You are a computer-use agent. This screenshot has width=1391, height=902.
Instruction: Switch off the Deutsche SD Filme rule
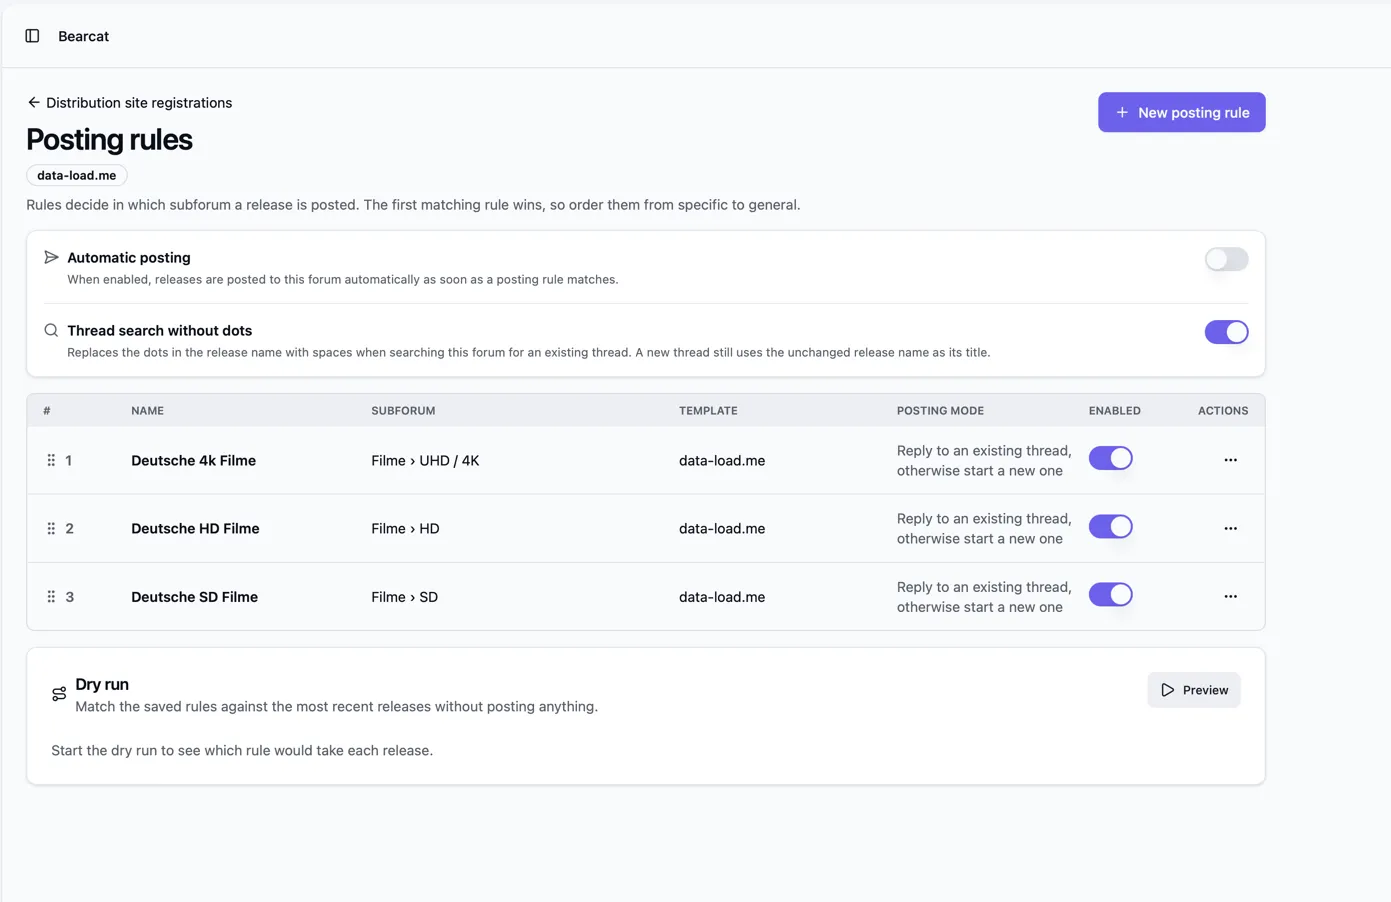[1110, 594]
